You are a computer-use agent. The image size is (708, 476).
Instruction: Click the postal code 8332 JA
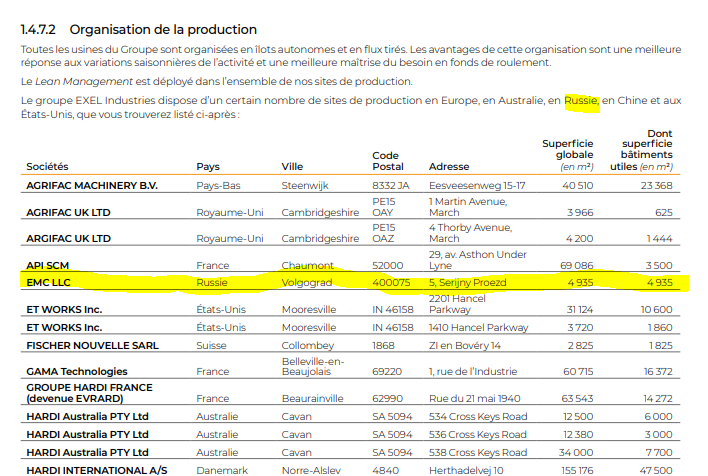point(391,186)
